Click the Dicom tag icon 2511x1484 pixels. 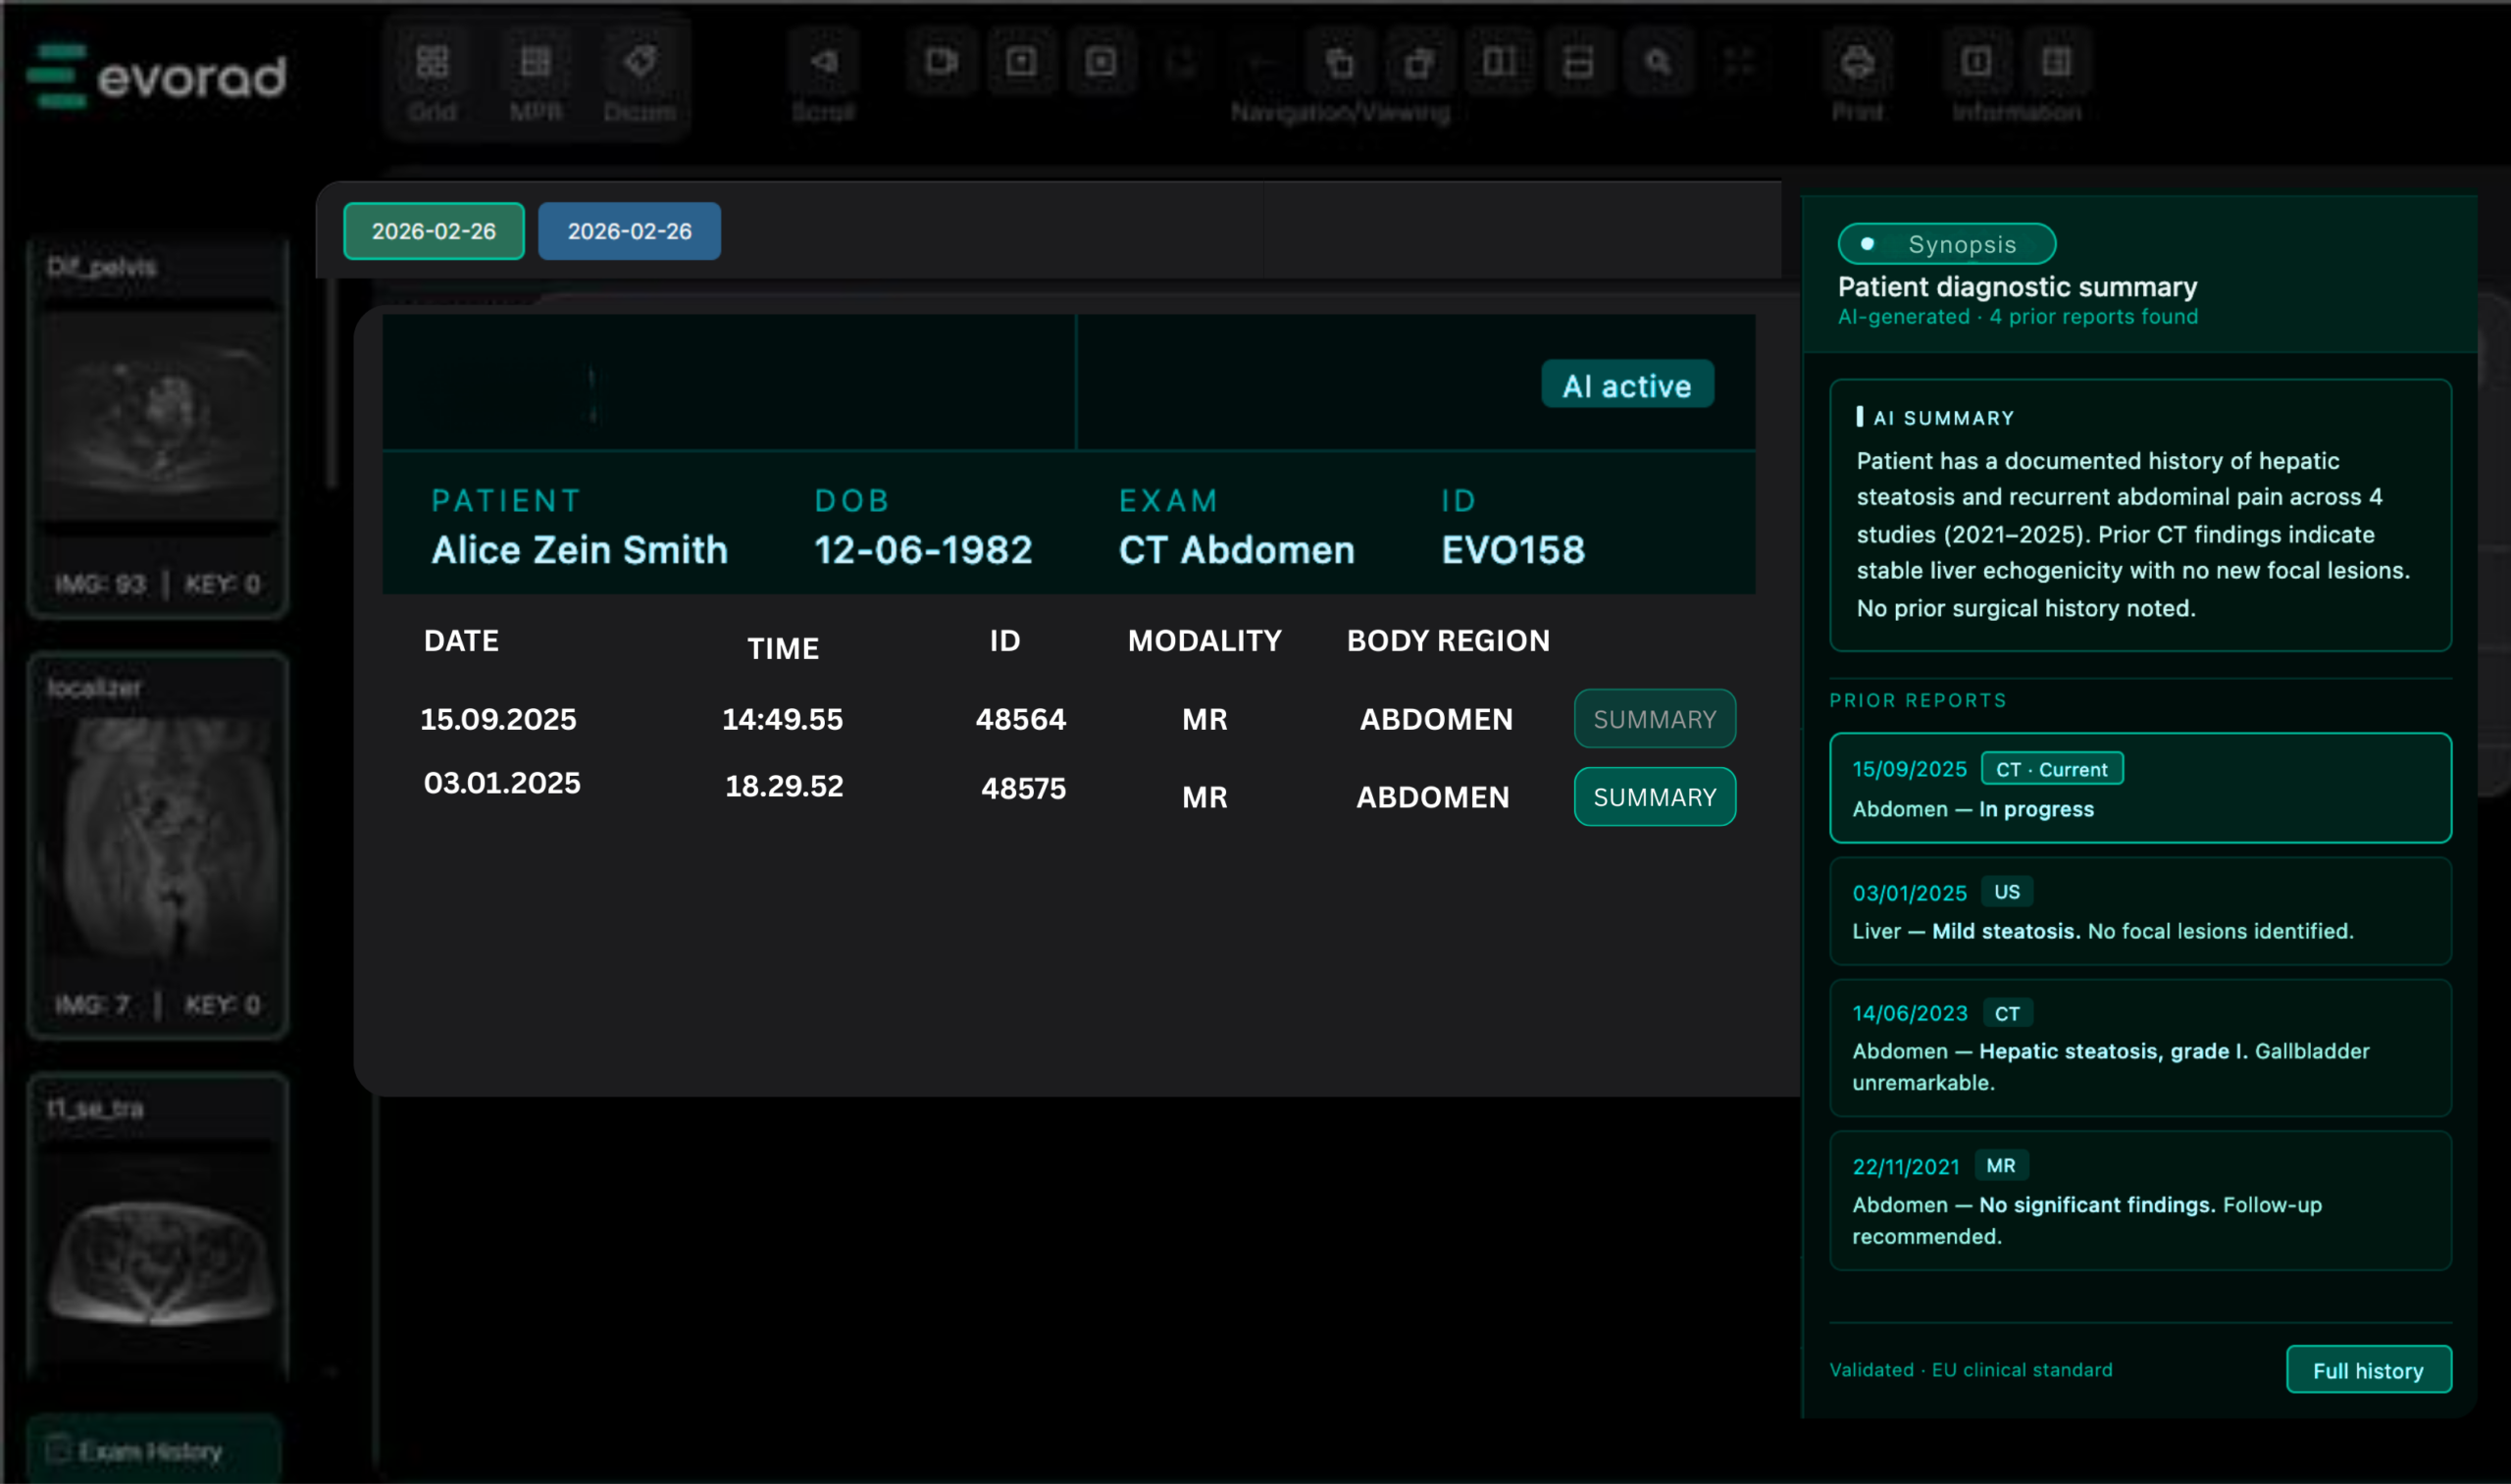(640, 63)
